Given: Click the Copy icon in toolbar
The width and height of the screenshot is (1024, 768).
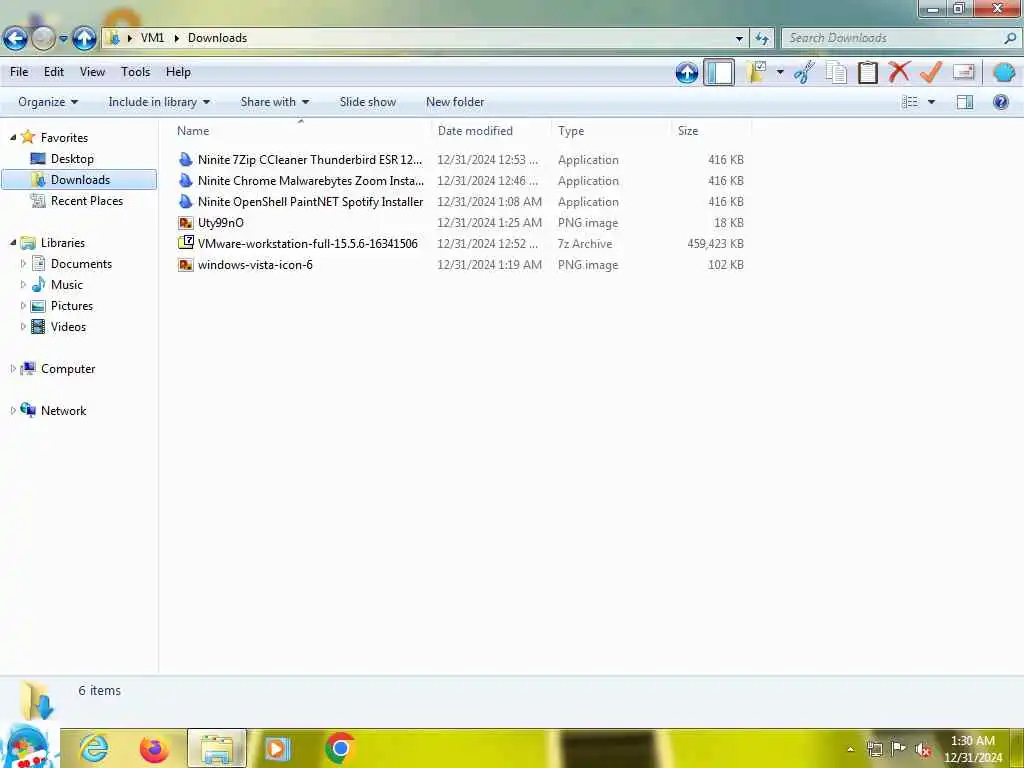Looking at the screenshot, I should coord(836,72).
